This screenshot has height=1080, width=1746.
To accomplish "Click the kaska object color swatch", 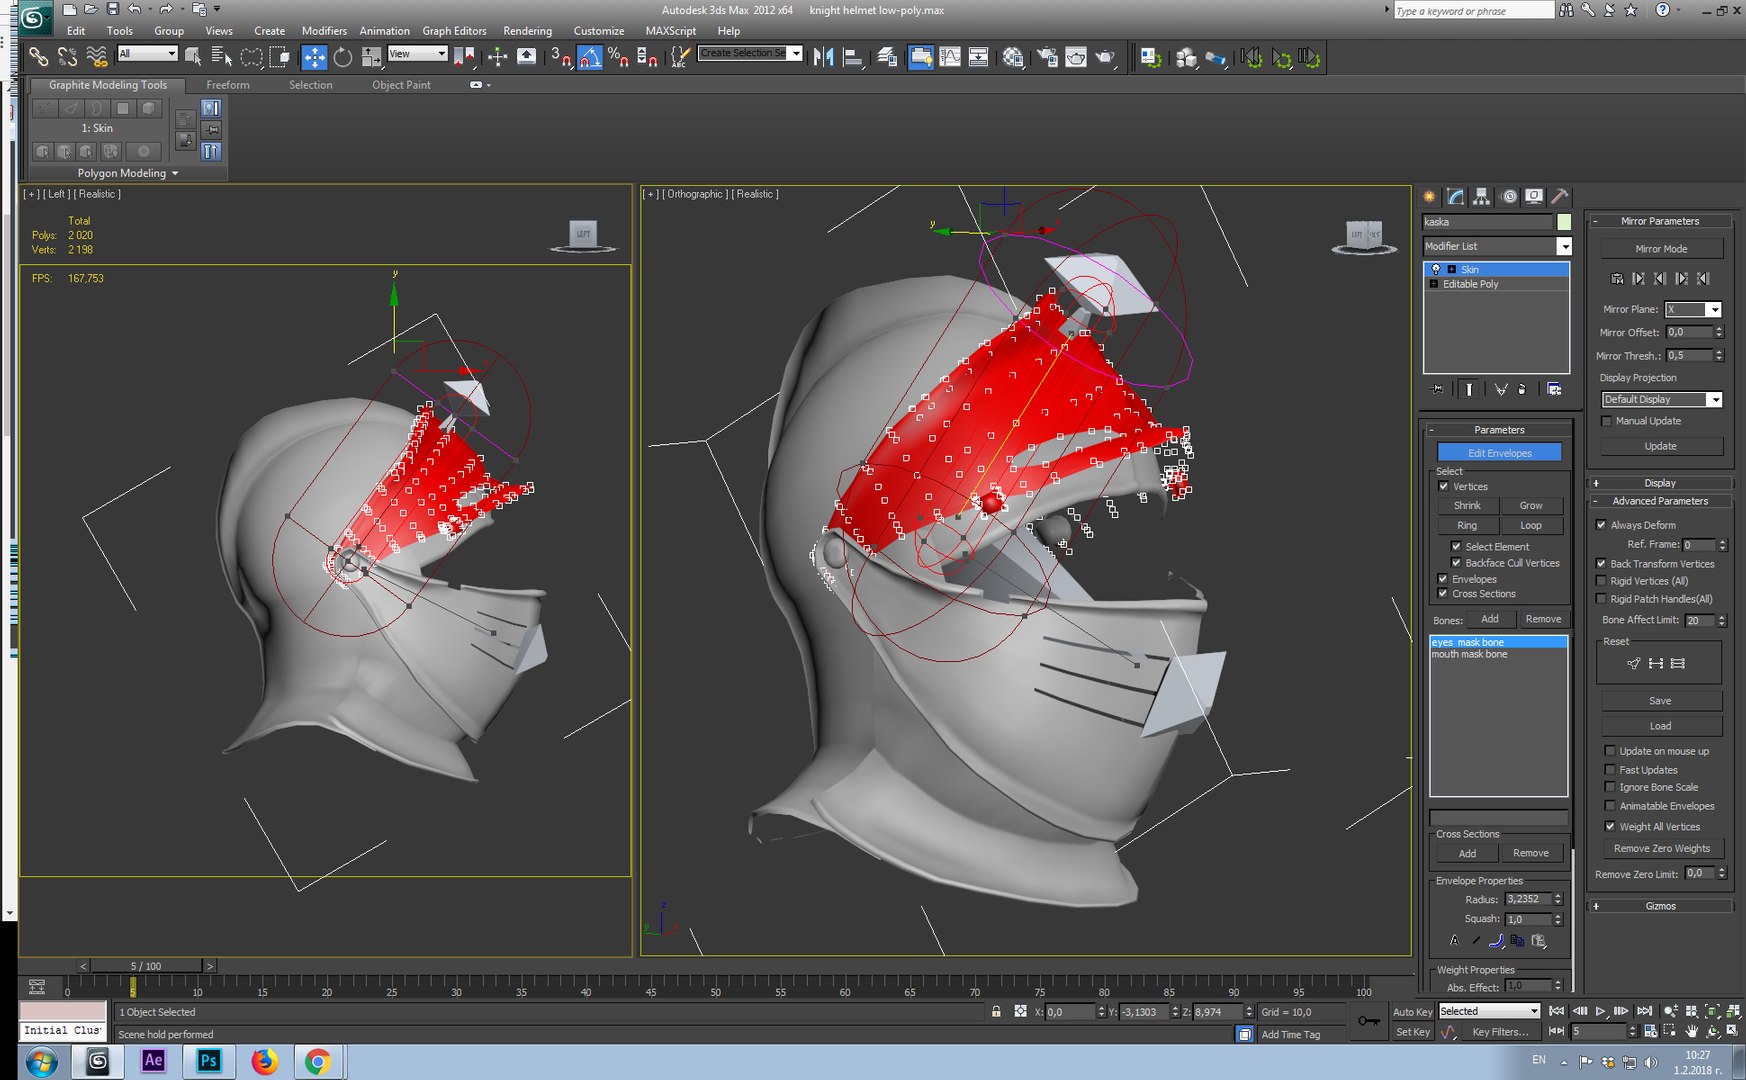I will tap(1564, 222).
